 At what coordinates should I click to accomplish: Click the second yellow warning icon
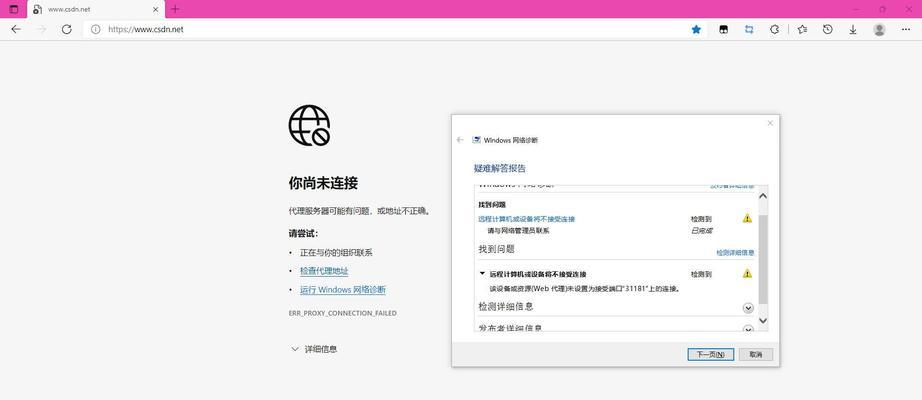(x=747, y=274)
